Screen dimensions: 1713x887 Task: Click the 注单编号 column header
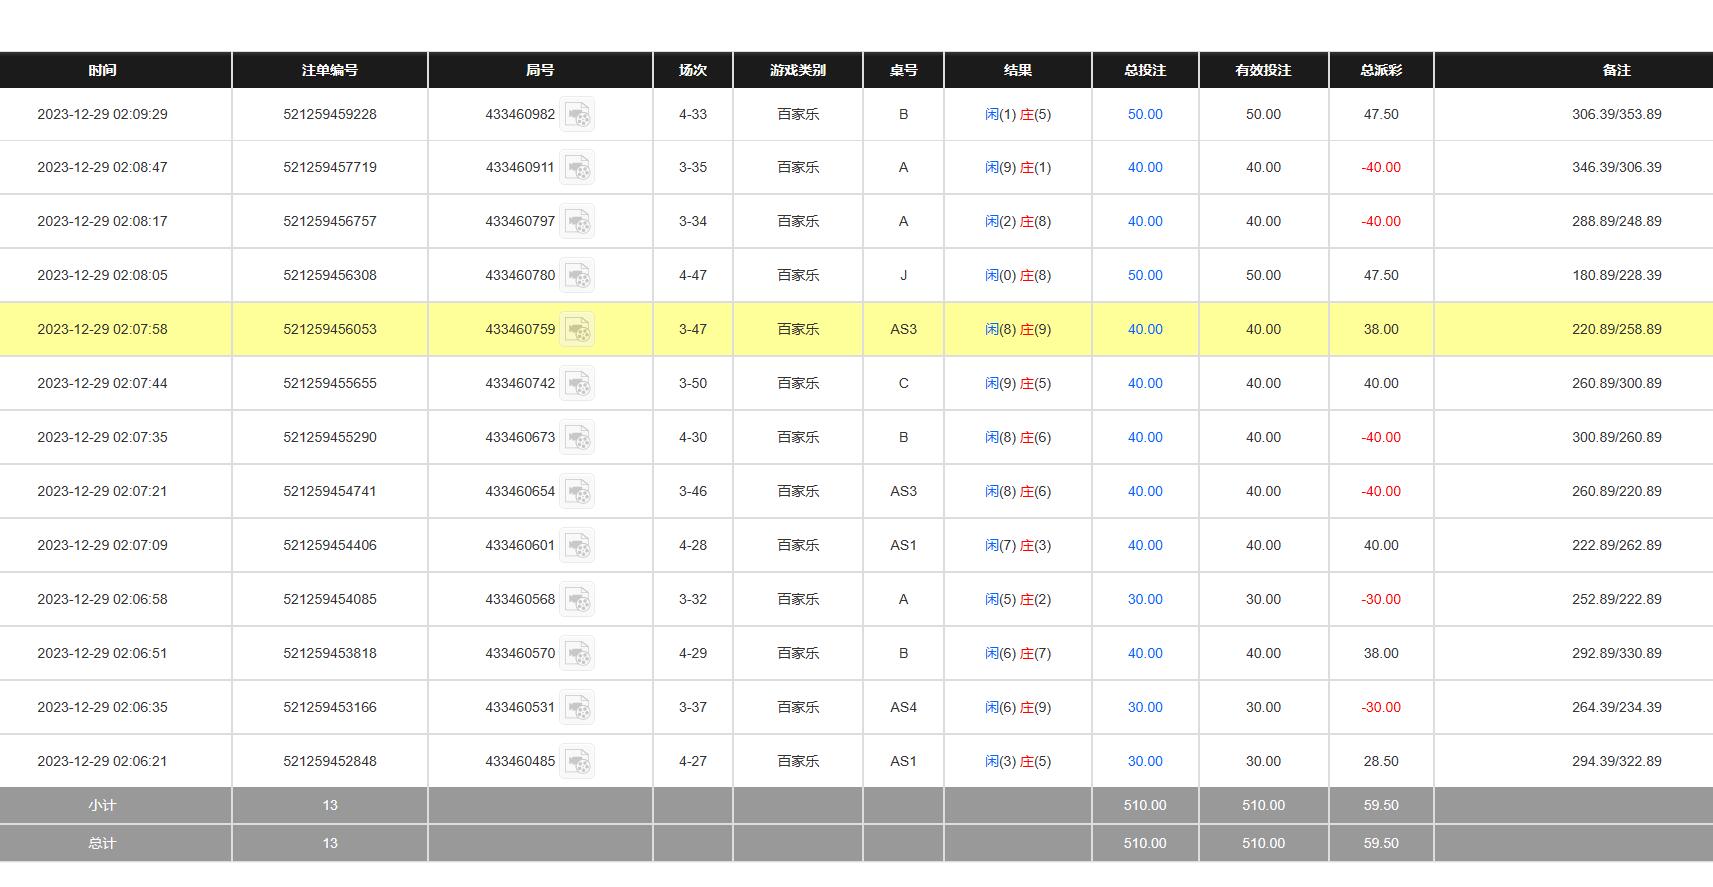tap(330, 70)
